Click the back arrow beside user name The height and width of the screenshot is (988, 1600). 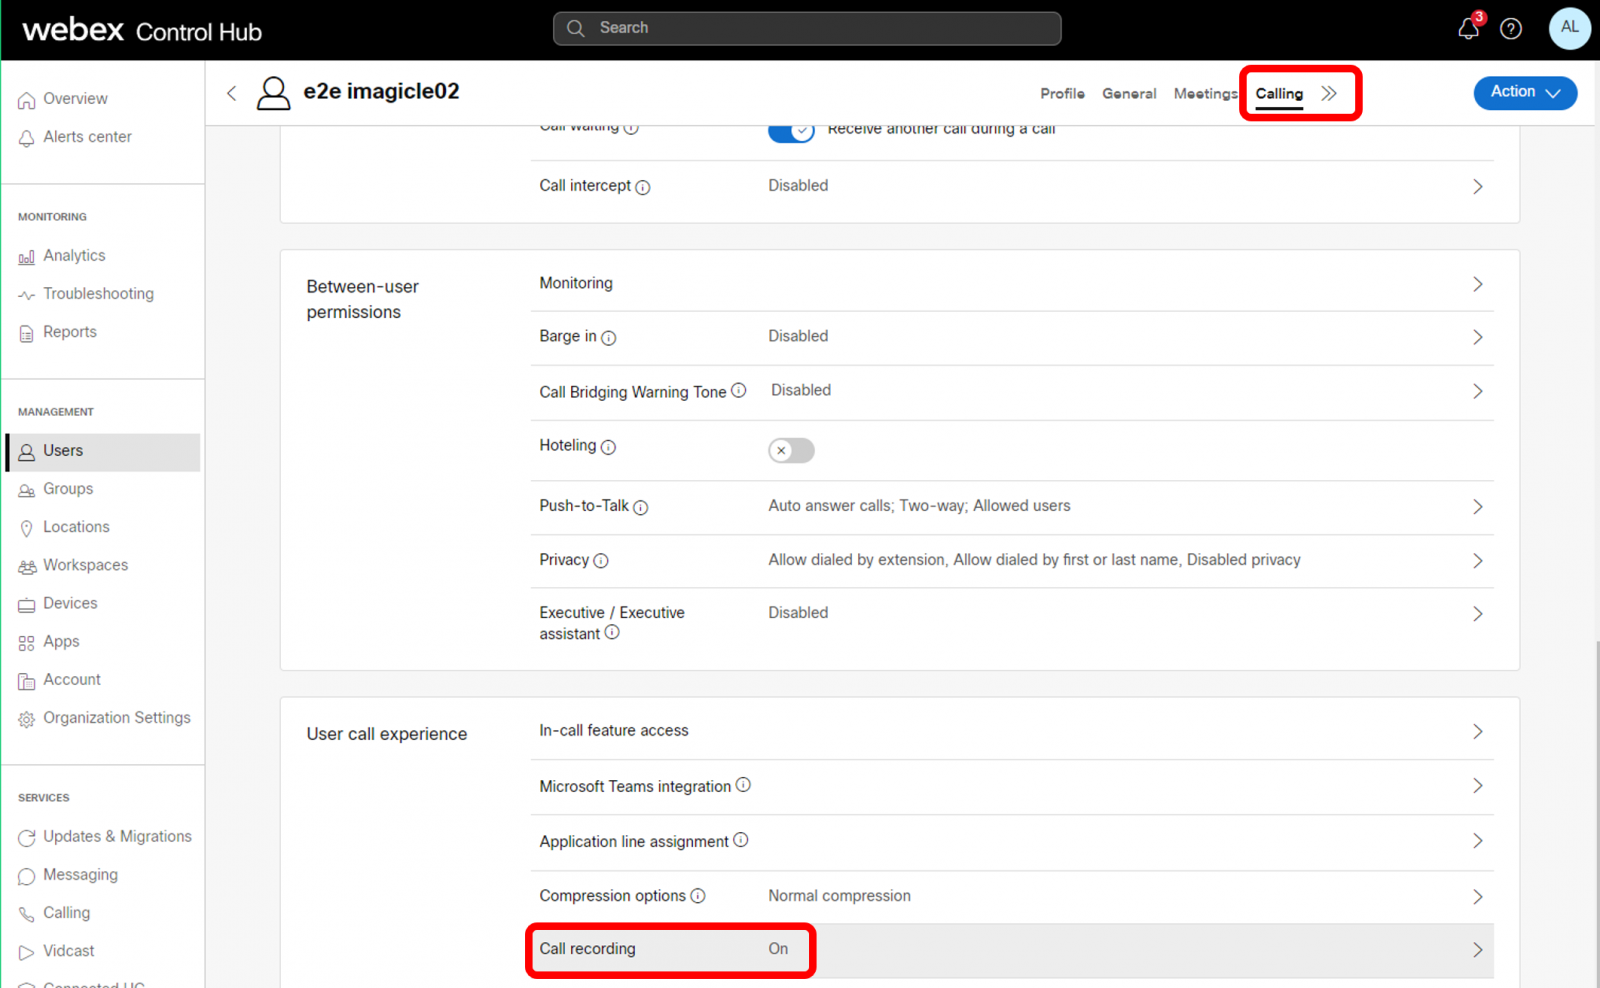pos(232,93)
